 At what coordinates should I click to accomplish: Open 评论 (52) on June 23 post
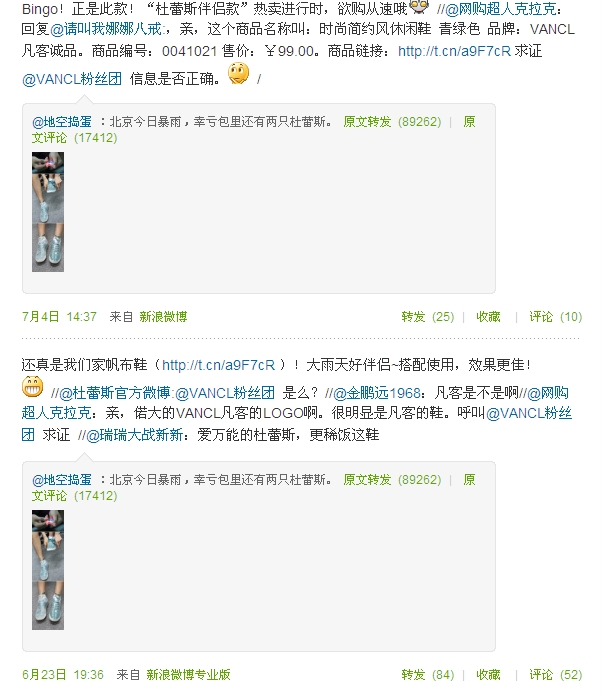pyautogui.click(x=556, y=675)
